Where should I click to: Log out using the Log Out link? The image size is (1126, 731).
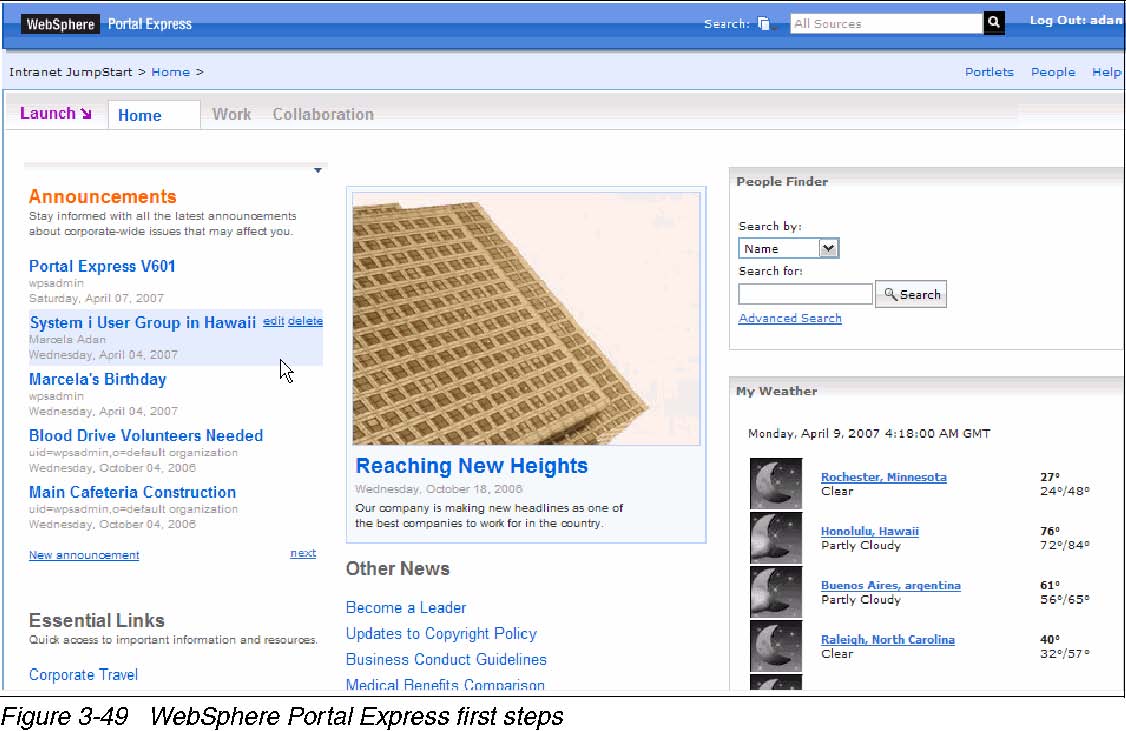click(x=1075, y=20)
